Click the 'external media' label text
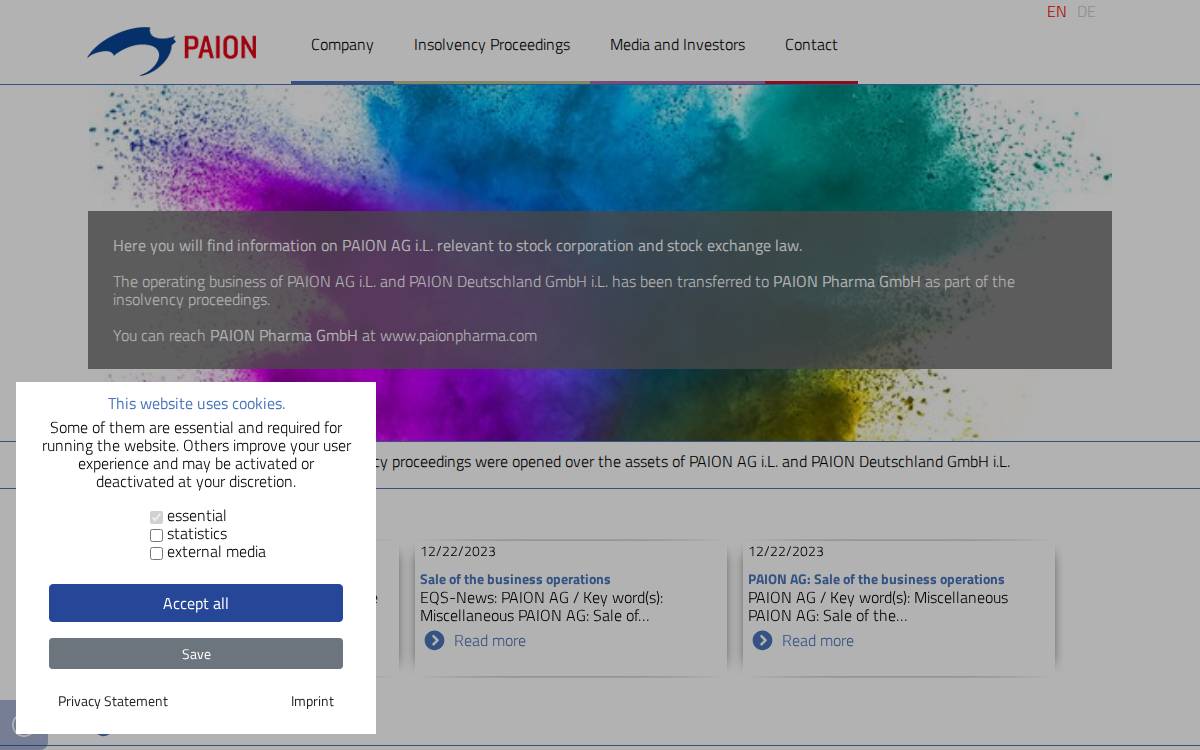 [x=216, y=552]
